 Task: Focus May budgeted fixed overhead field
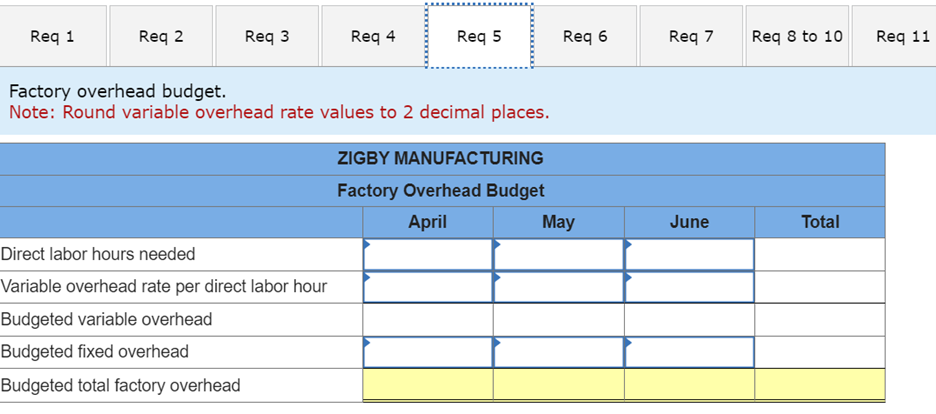pos(559,352)
